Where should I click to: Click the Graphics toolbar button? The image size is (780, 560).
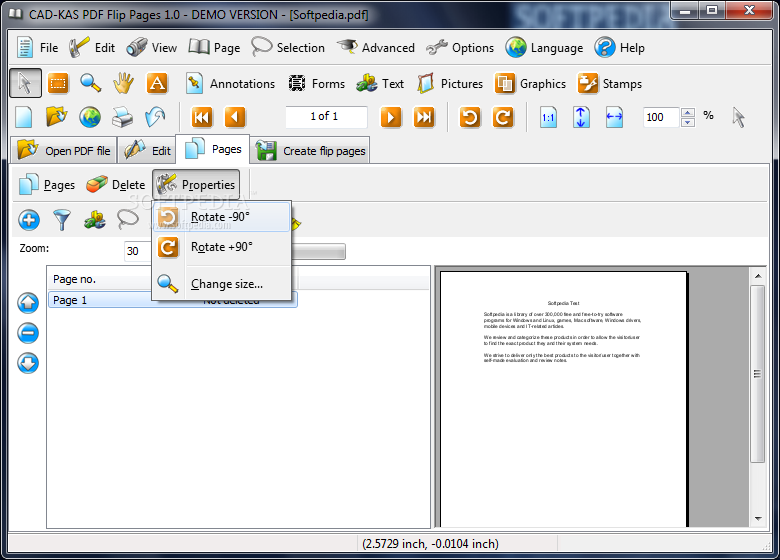coord(530,84)
